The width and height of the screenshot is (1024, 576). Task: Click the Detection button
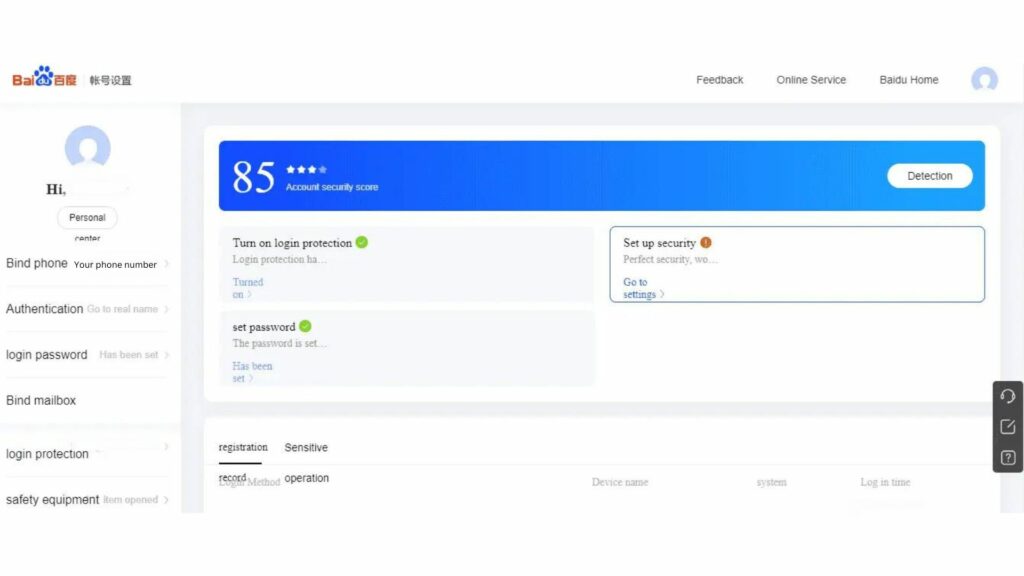point(929,176)
